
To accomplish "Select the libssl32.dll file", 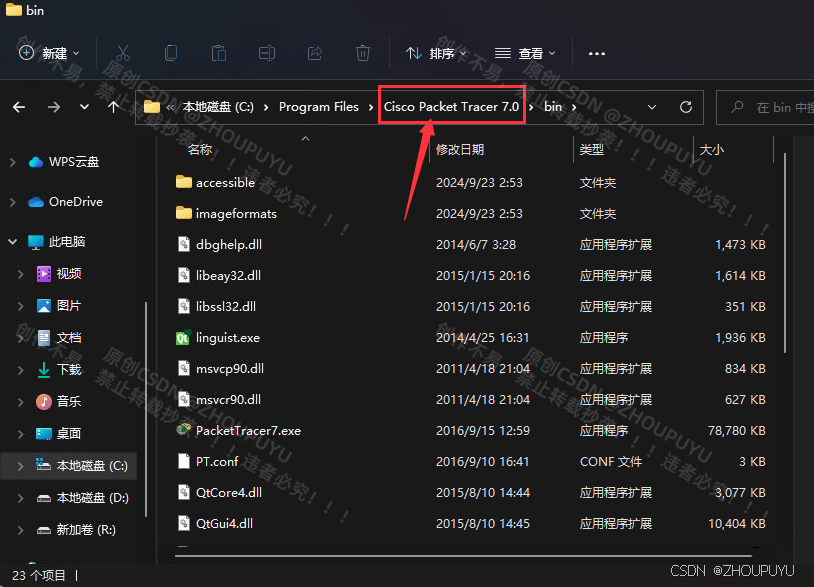I will coord(226,307).
